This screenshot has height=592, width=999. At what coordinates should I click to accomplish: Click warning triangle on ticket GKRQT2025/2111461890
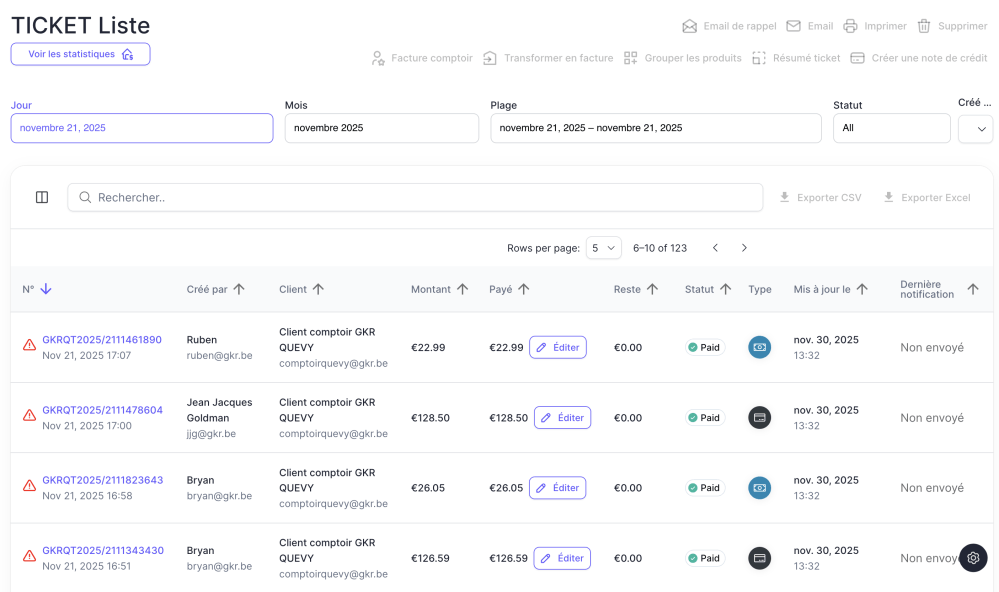click(x=29, y=345)
